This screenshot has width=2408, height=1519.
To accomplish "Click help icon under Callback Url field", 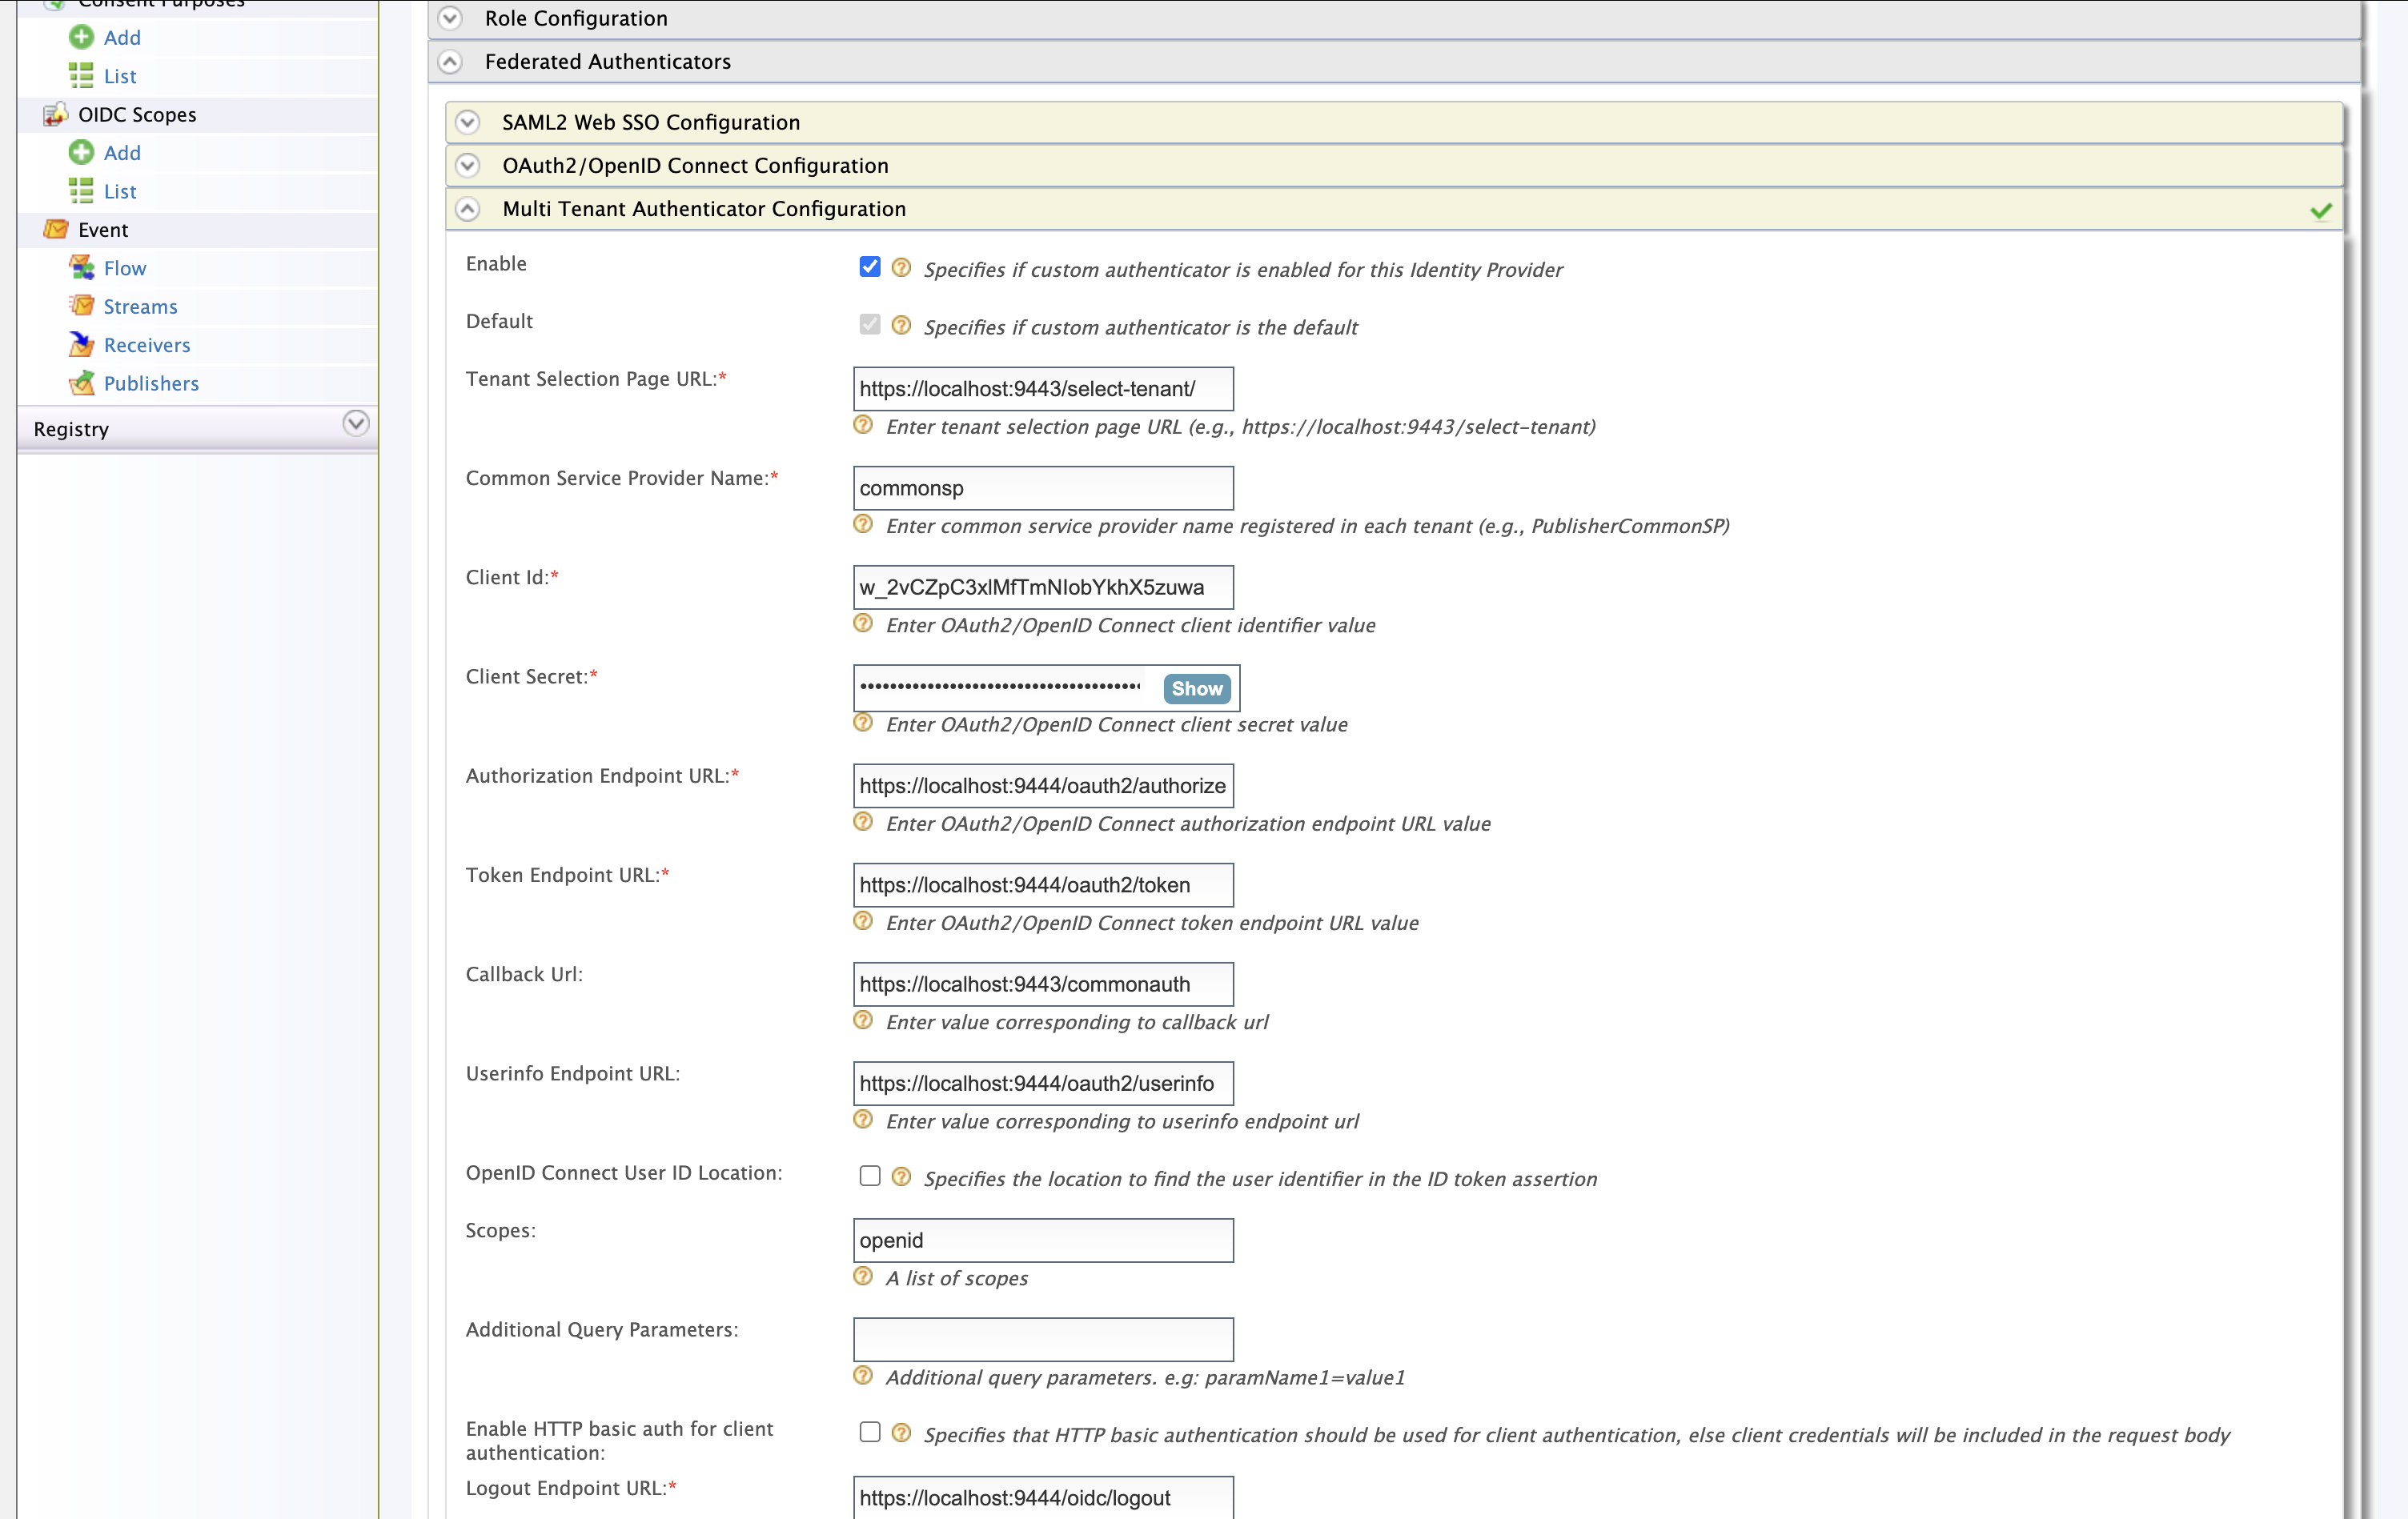I will [863, 1020].
